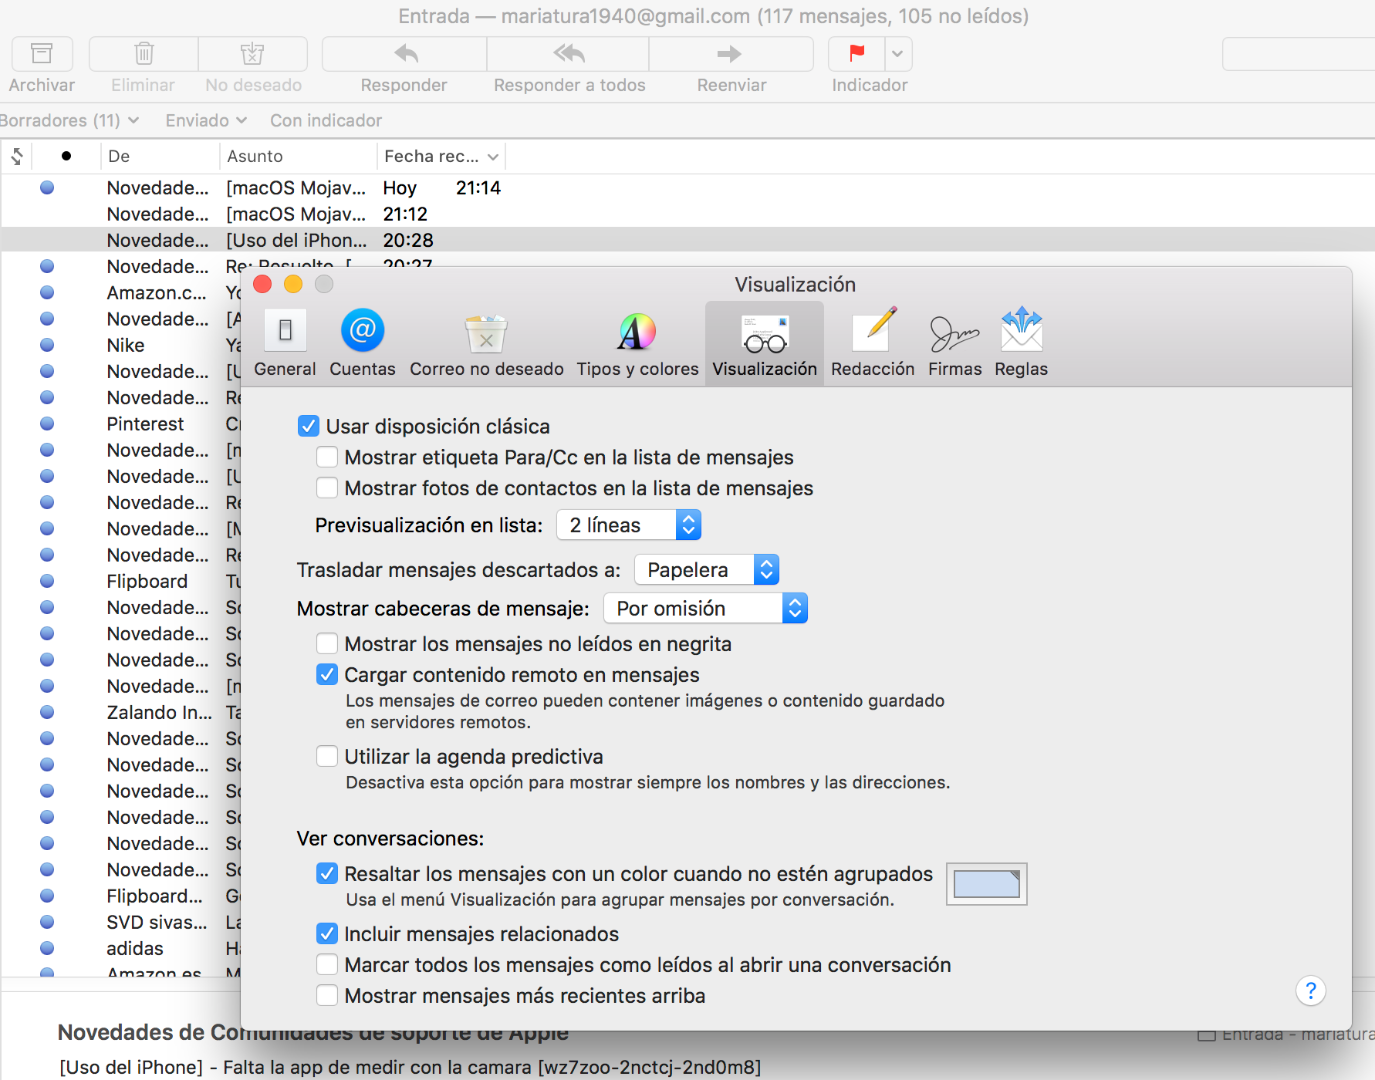
Task: Click the conversation highlight color swatch
Action: point(986,884)
